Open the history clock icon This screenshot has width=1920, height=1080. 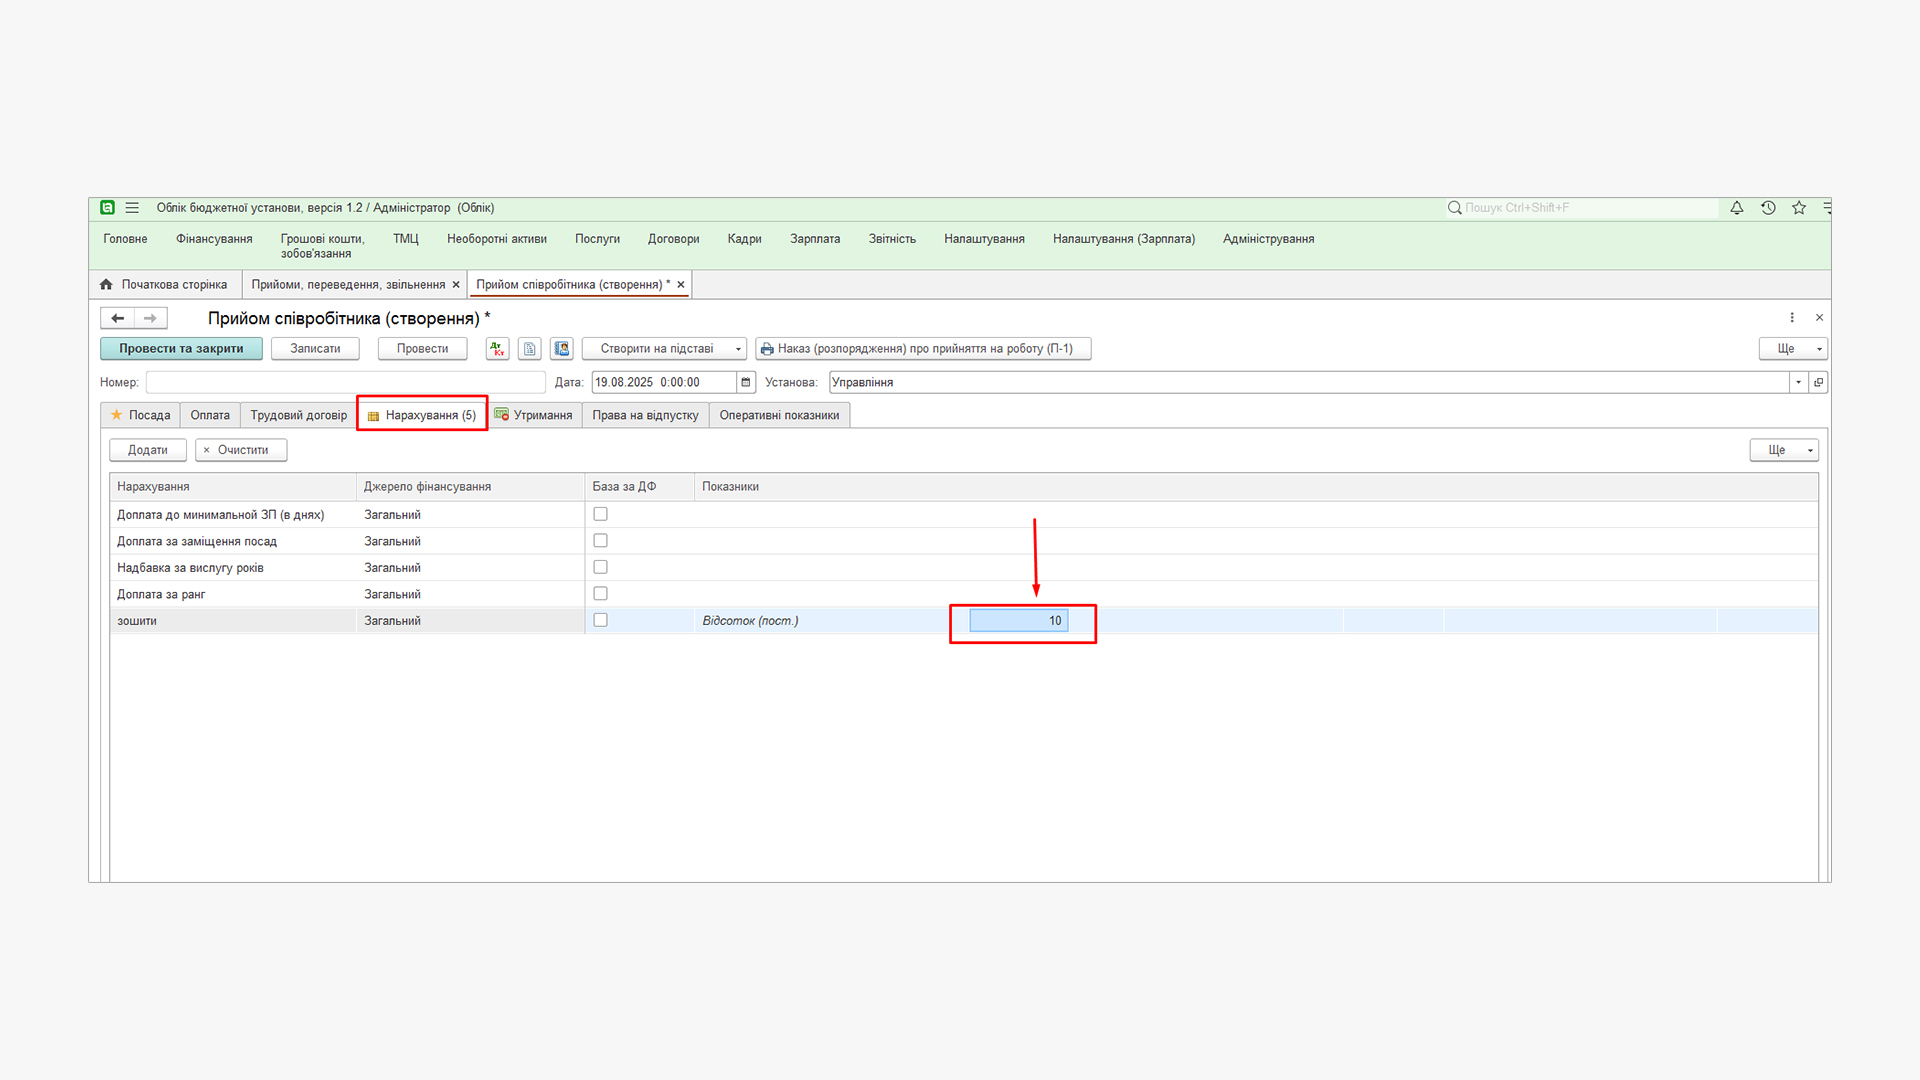pos(1768,208)
